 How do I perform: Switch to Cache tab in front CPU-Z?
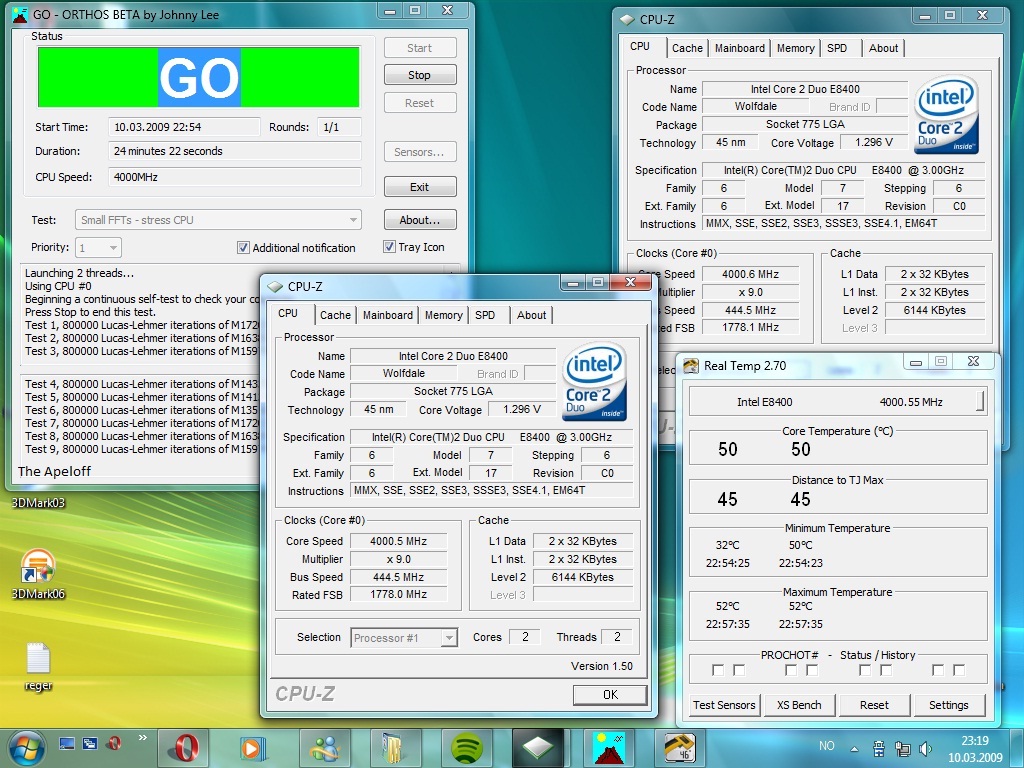[x=335, y=315]
